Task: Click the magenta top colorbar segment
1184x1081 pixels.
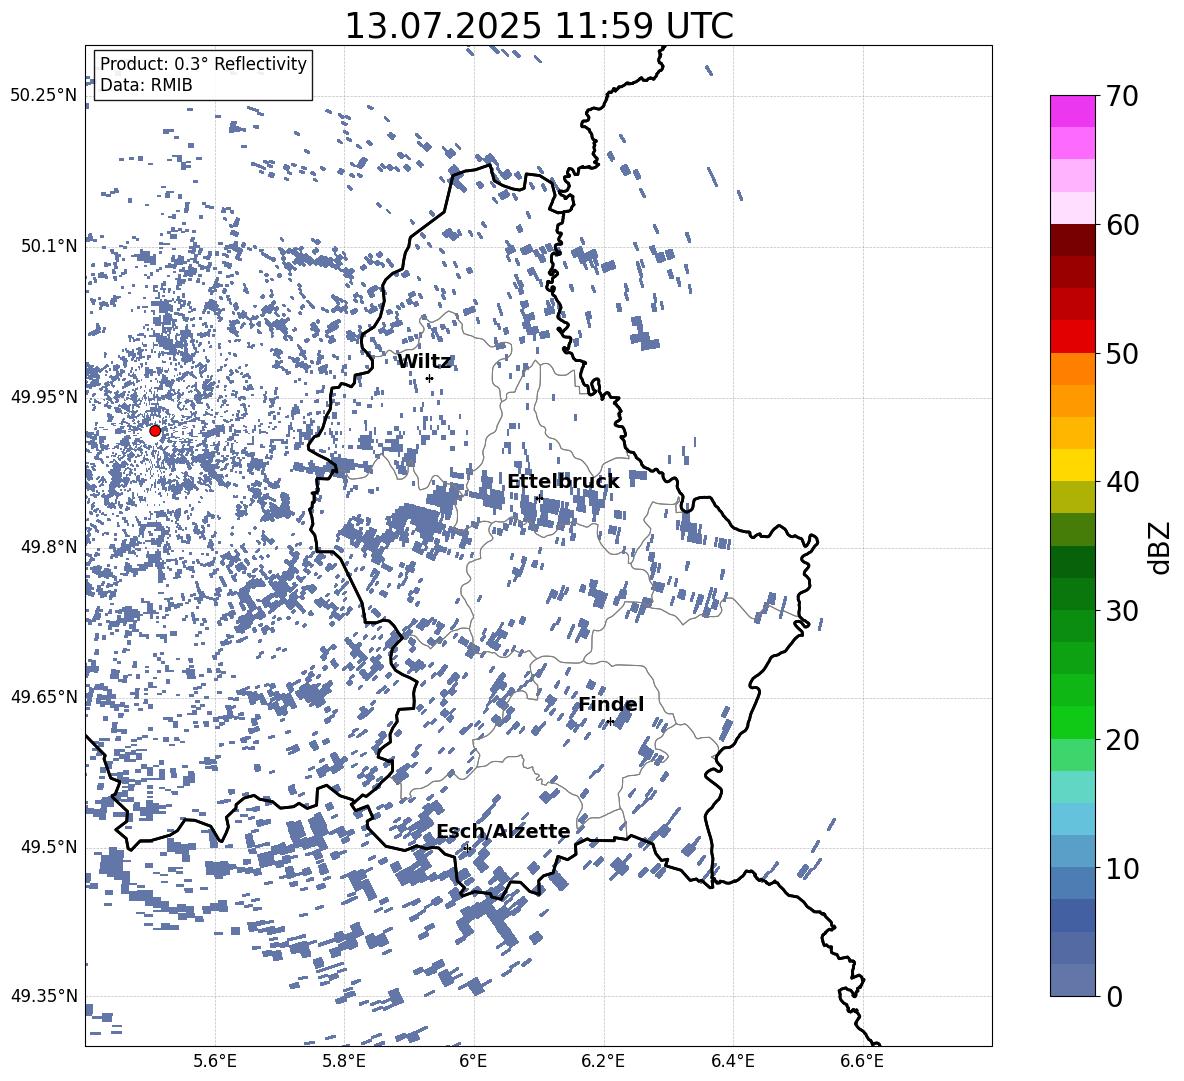Action: point(1072,112)
